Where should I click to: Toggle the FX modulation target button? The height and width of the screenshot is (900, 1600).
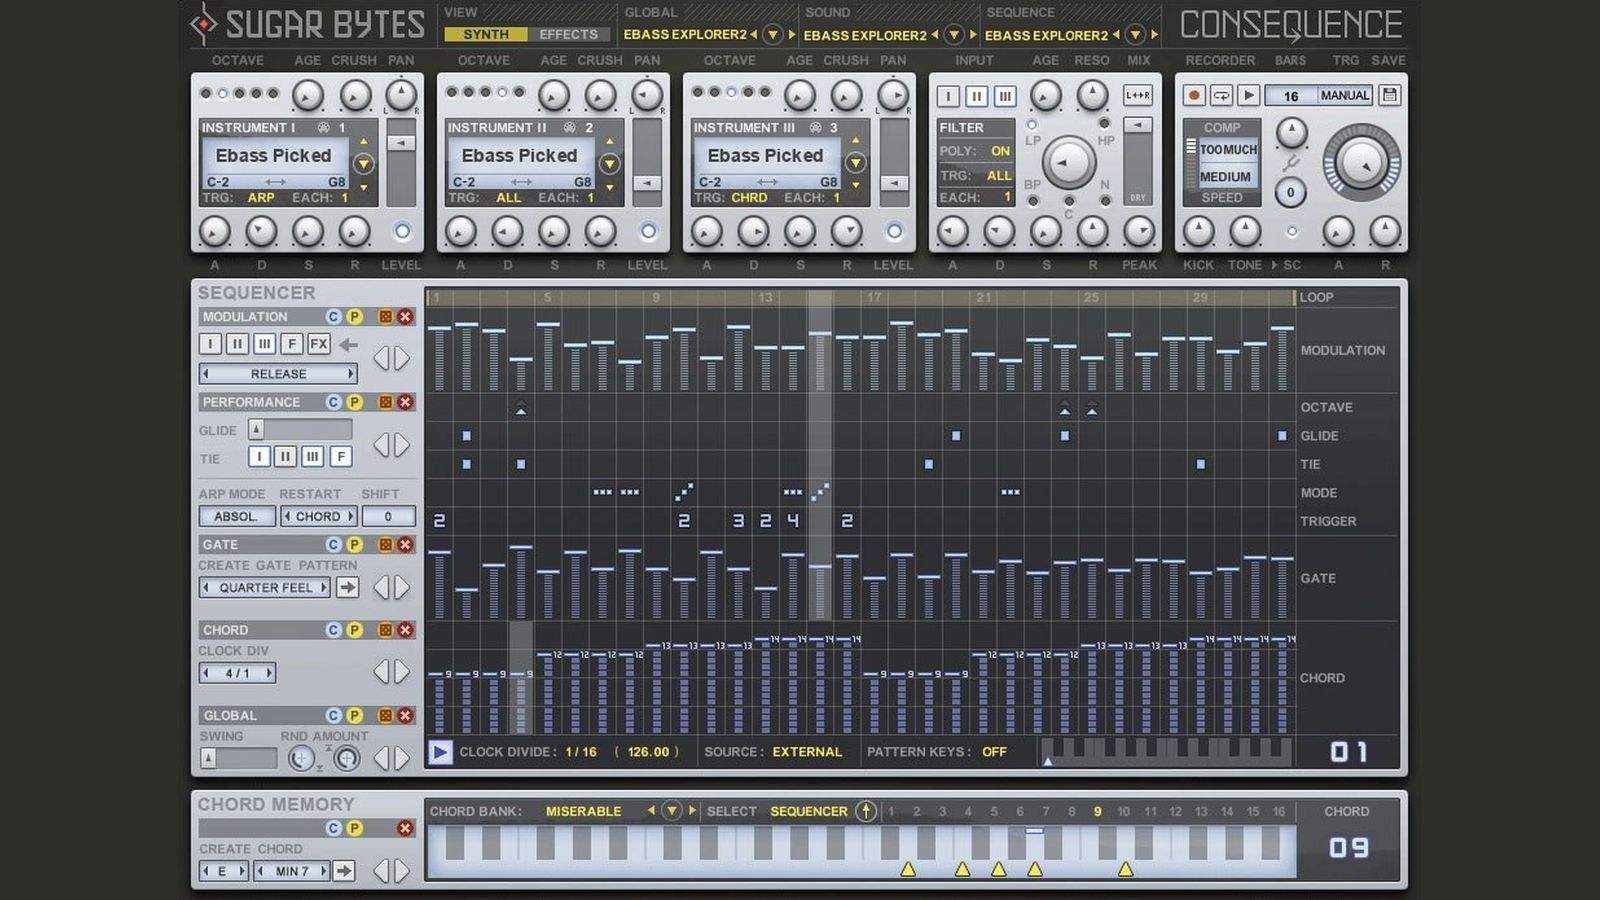coord(318,344)
